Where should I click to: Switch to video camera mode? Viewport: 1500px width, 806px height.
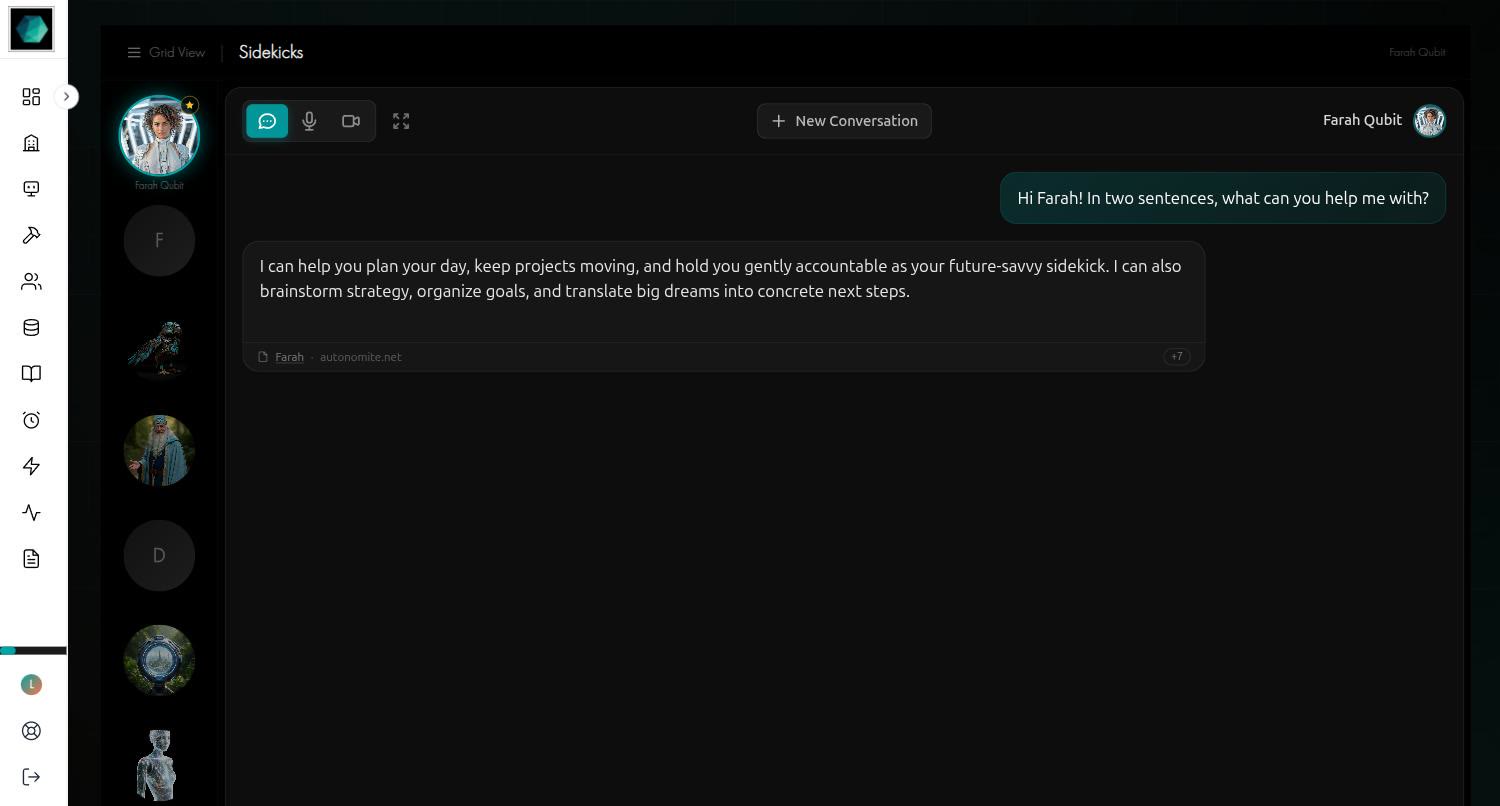click(351, 121)
